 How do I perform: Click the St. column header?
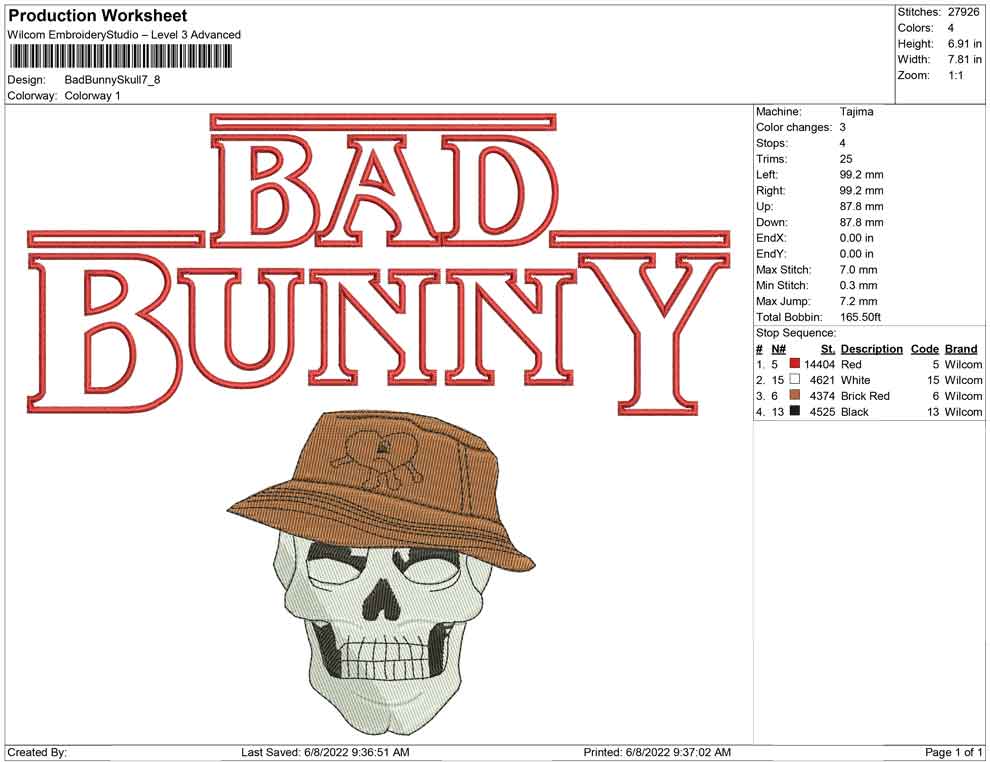[x=828, y=349]
